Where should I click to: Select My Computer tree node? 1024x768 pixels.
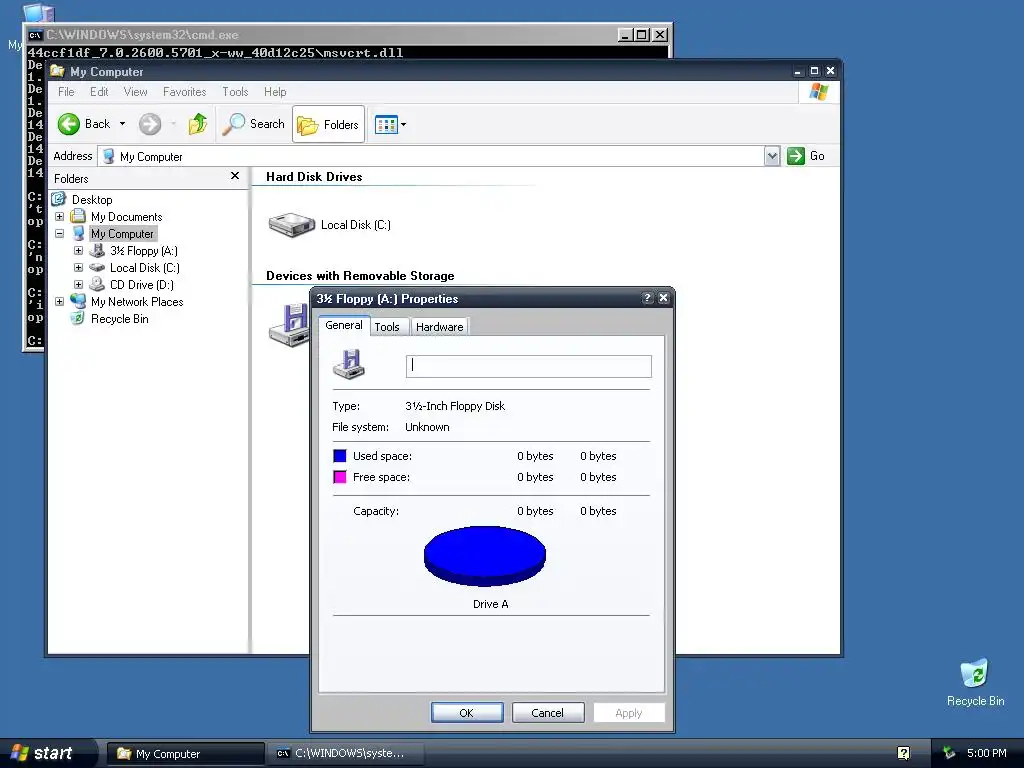click(x=122, y=234)
